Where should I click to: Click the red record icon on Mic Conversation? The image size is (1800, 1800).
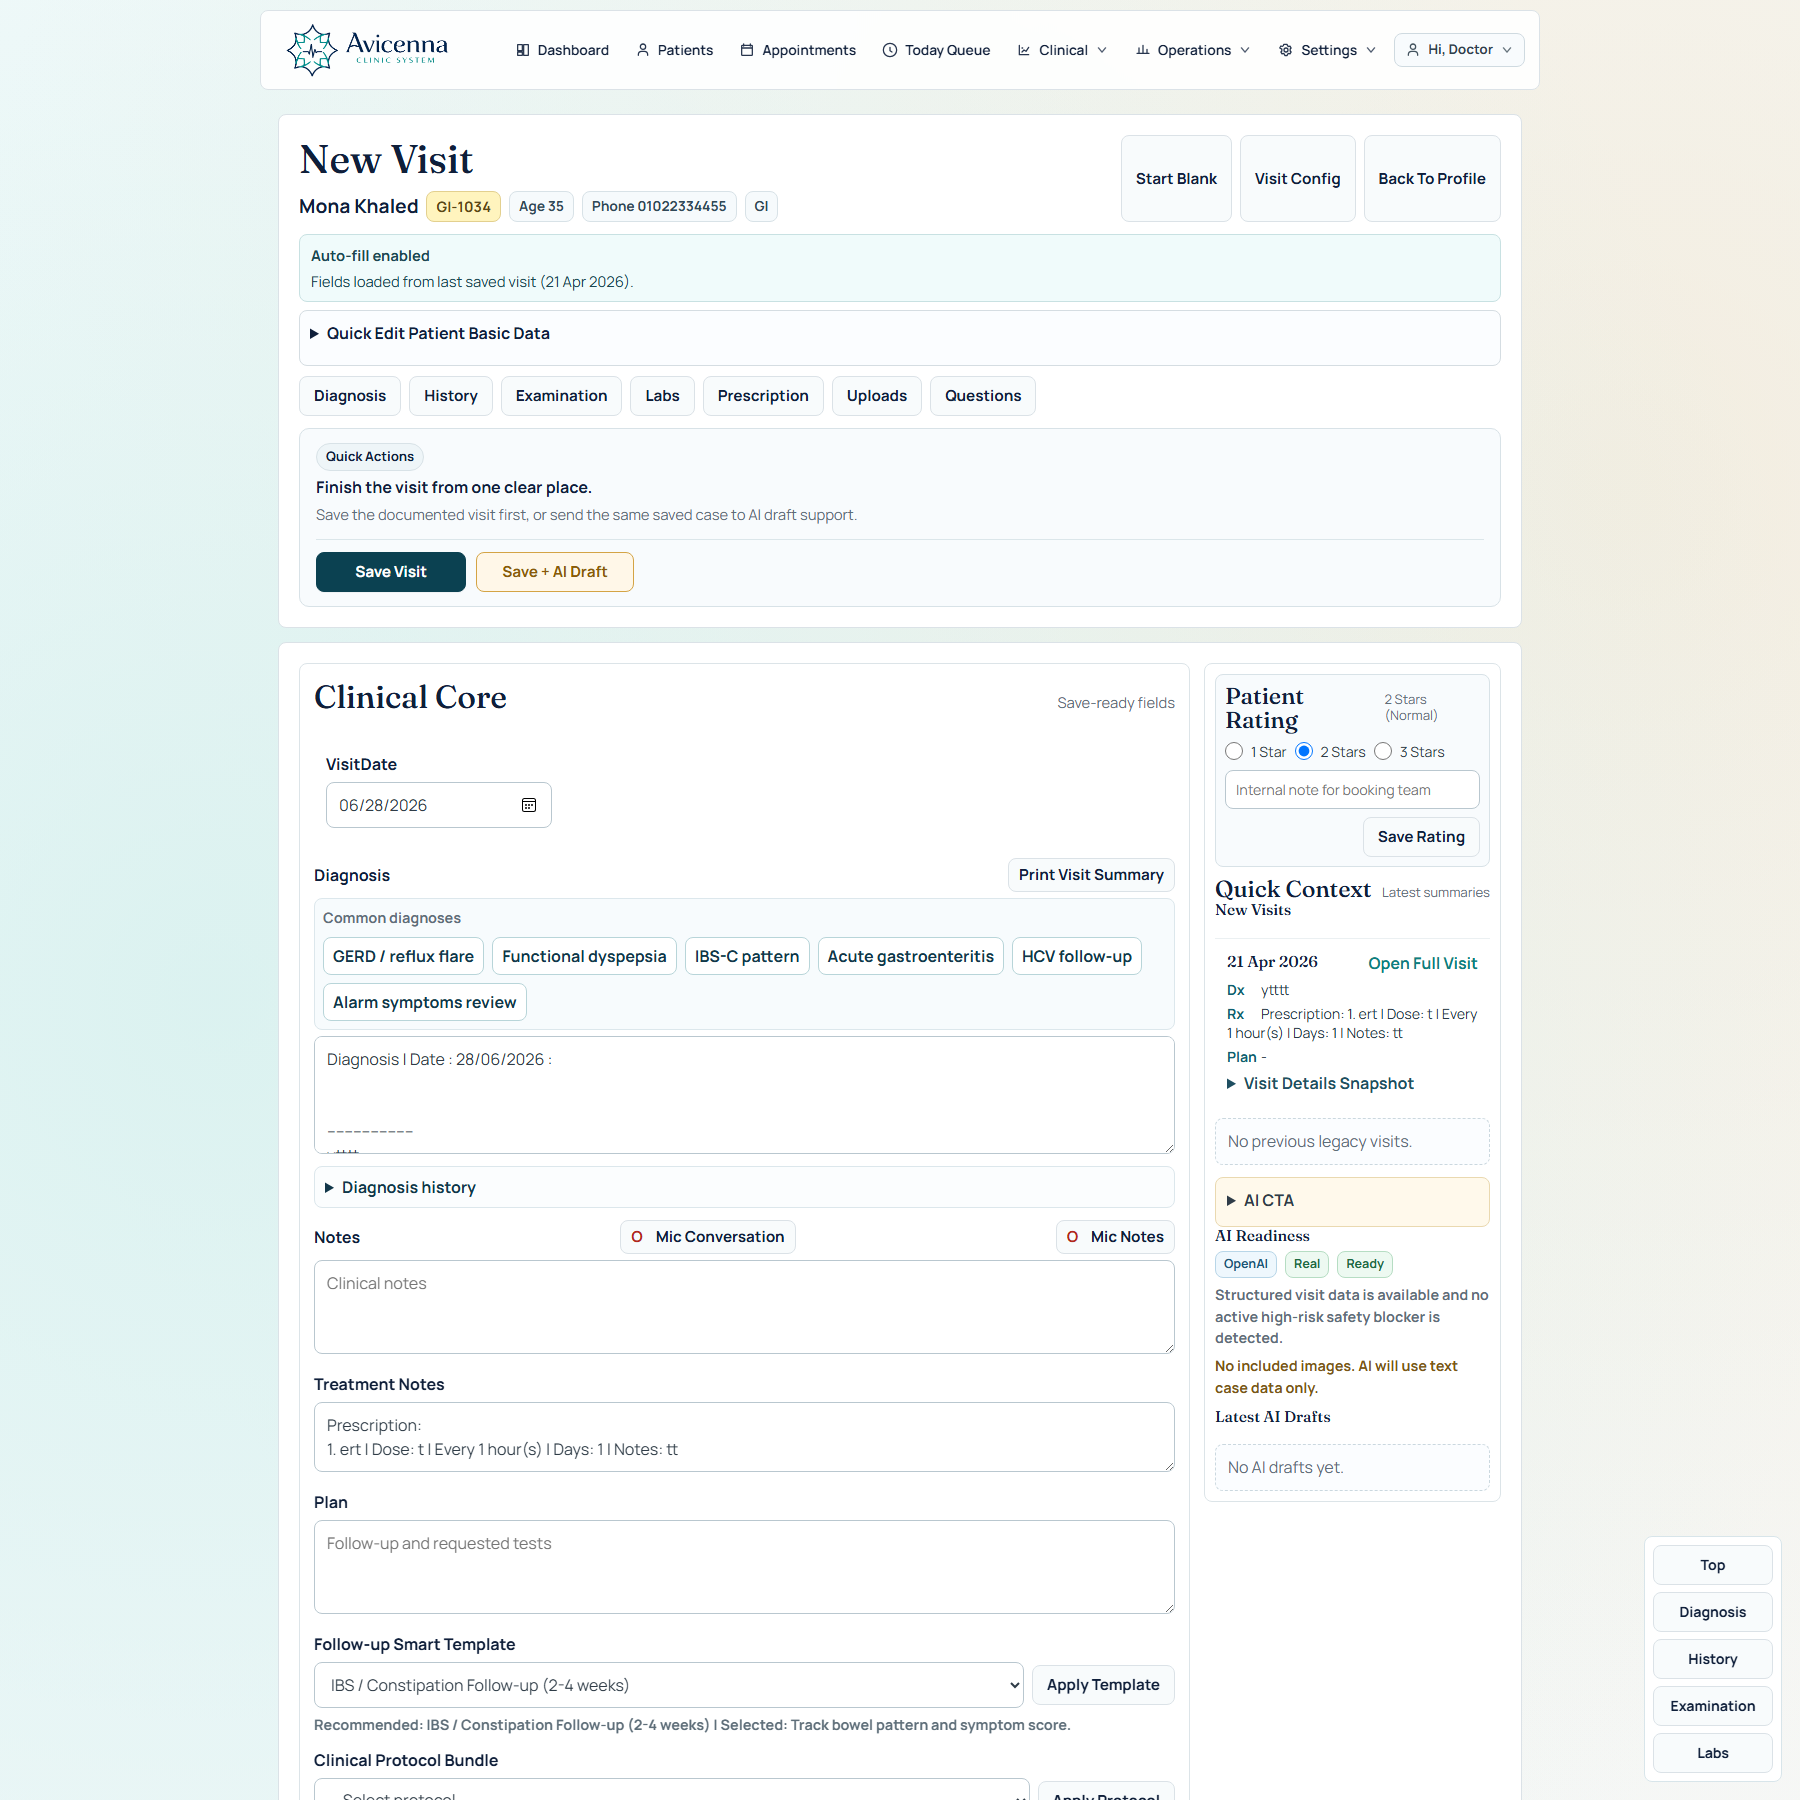pos(637,1237)
